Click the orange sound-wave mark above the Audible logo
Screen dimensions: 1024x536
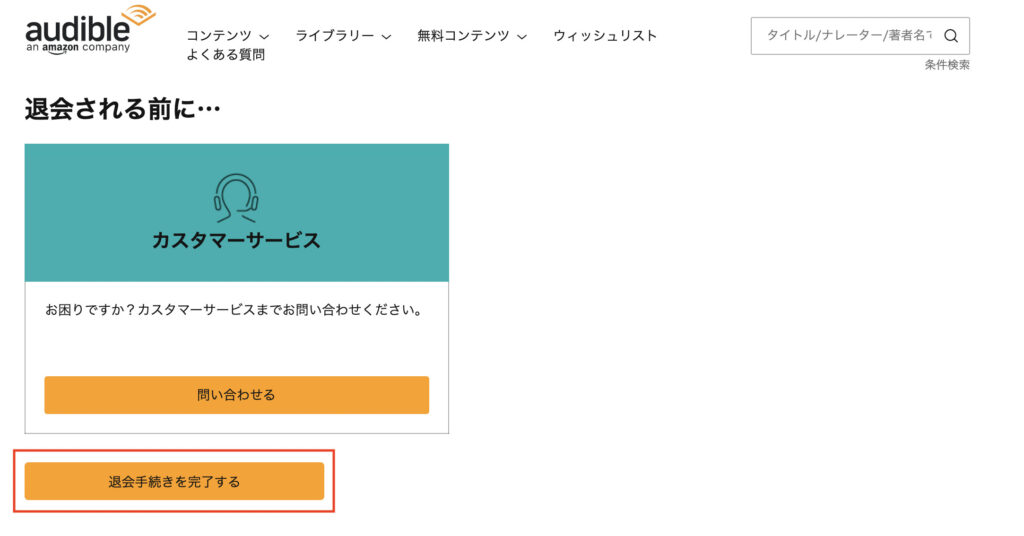tap(138, 16)
